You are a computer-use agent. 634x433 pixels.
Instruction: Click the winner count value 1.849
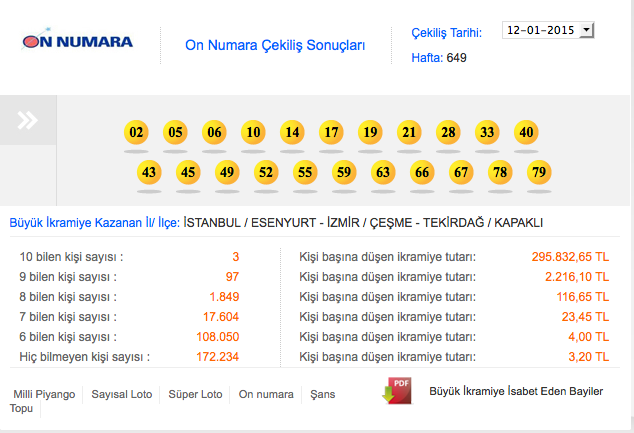pyautogui.click(x=224, y=297)
